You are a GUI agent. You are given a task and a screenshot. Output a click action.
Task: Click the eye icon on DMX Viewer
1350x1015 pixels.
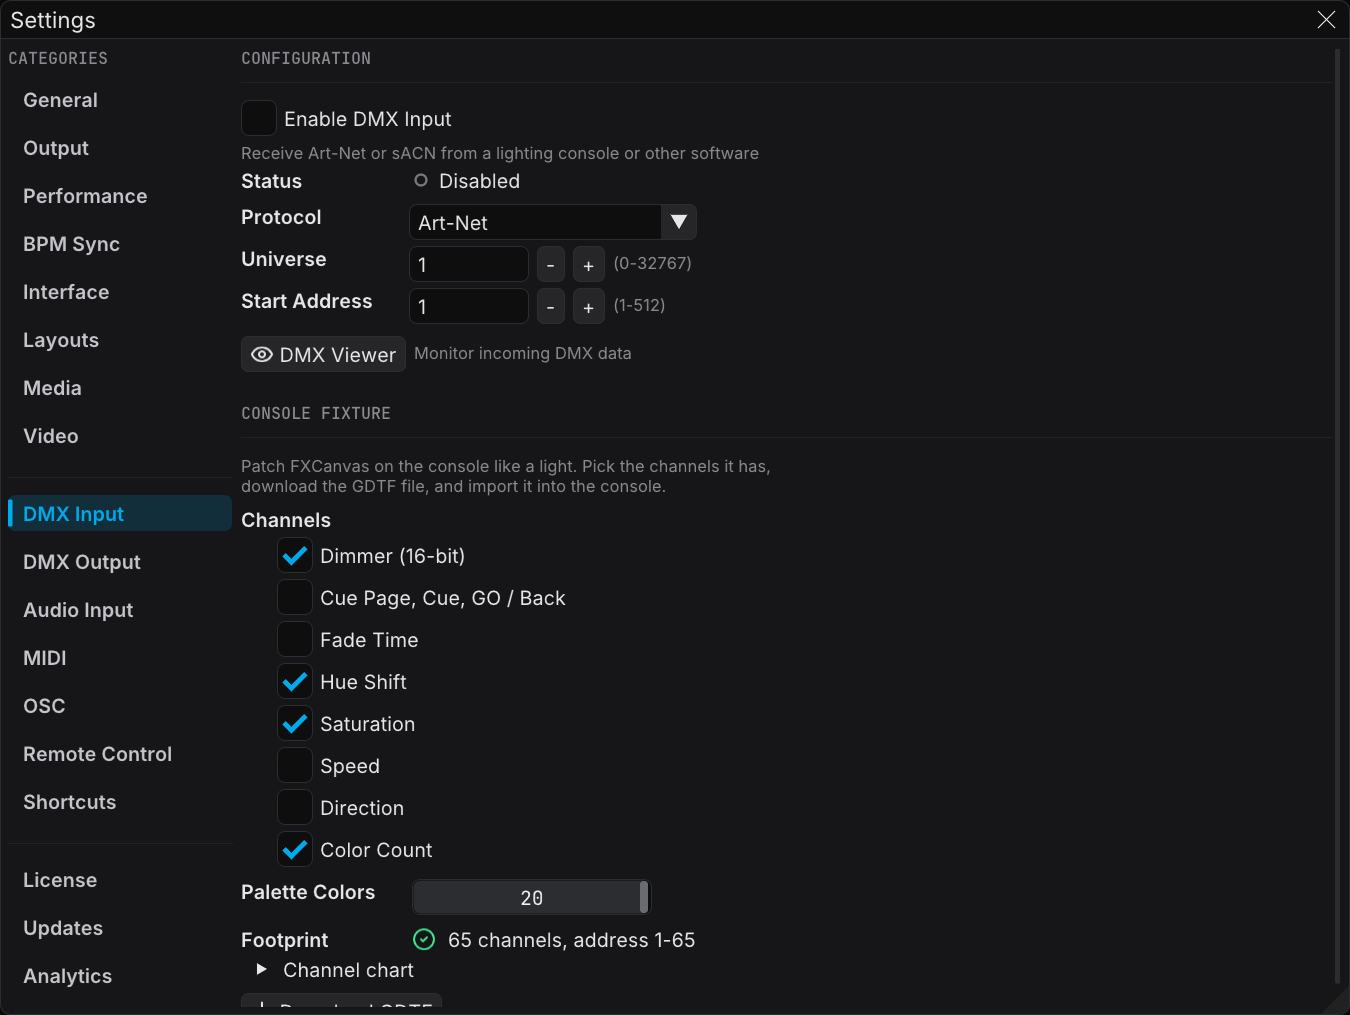pos(262,355)
